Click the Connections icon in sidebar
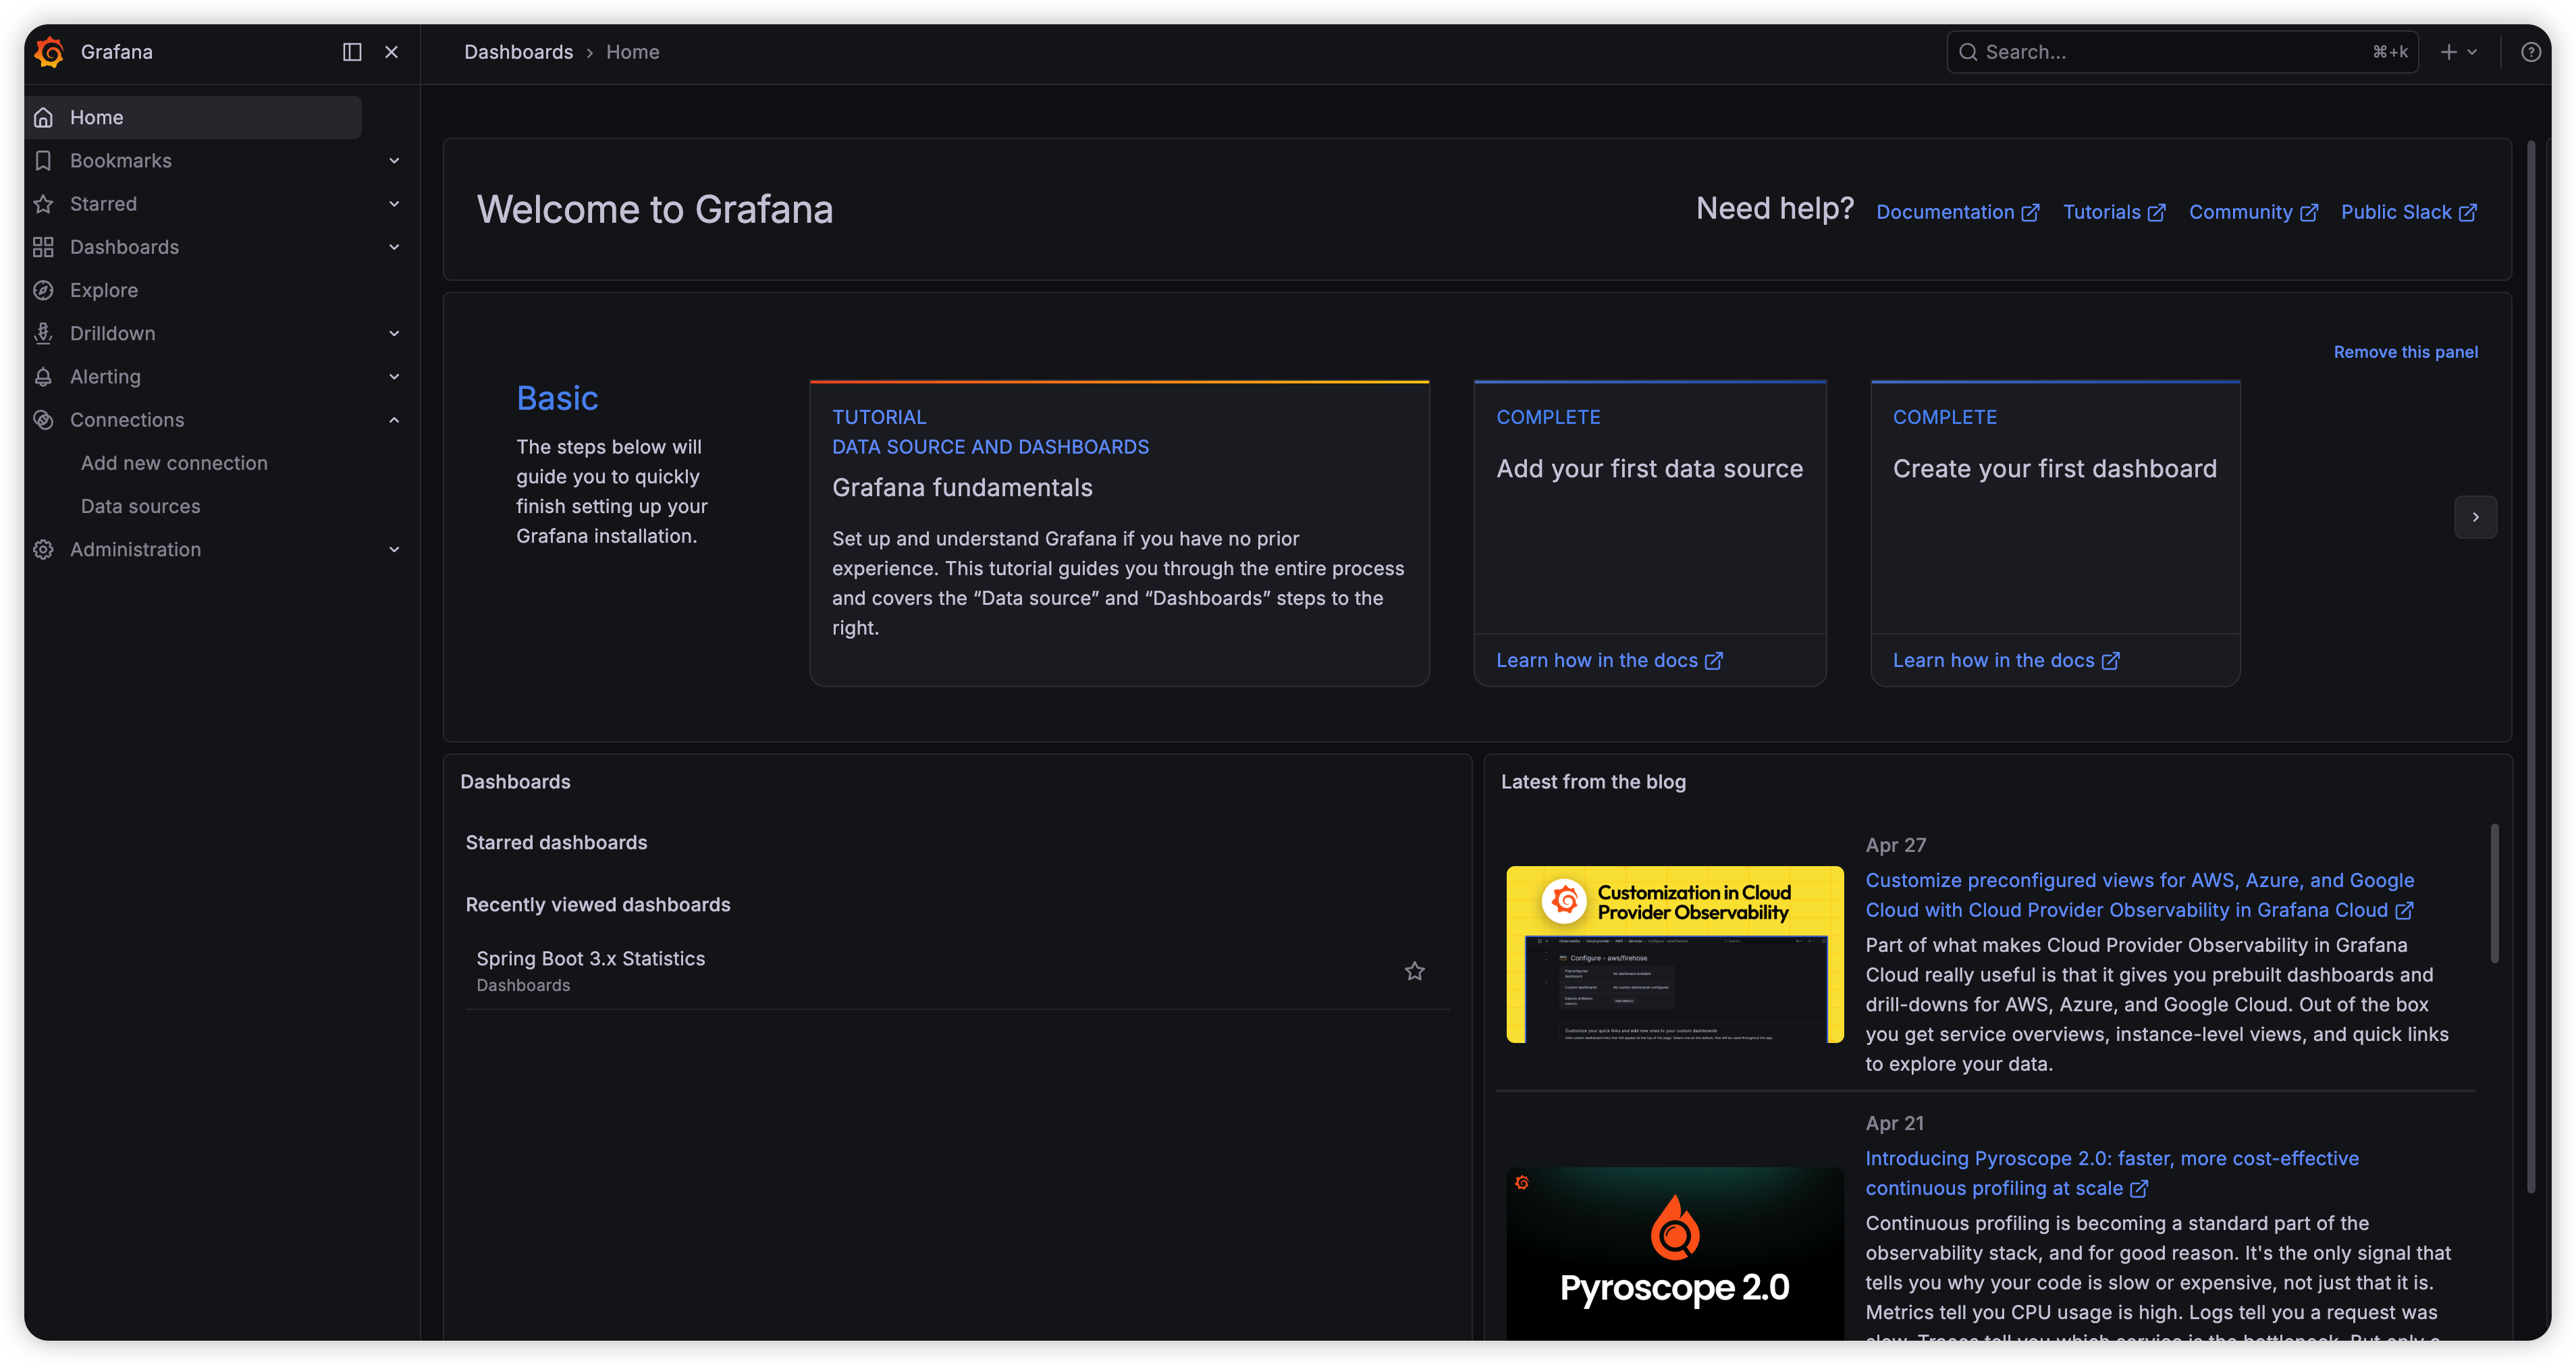 pos(43,420)
